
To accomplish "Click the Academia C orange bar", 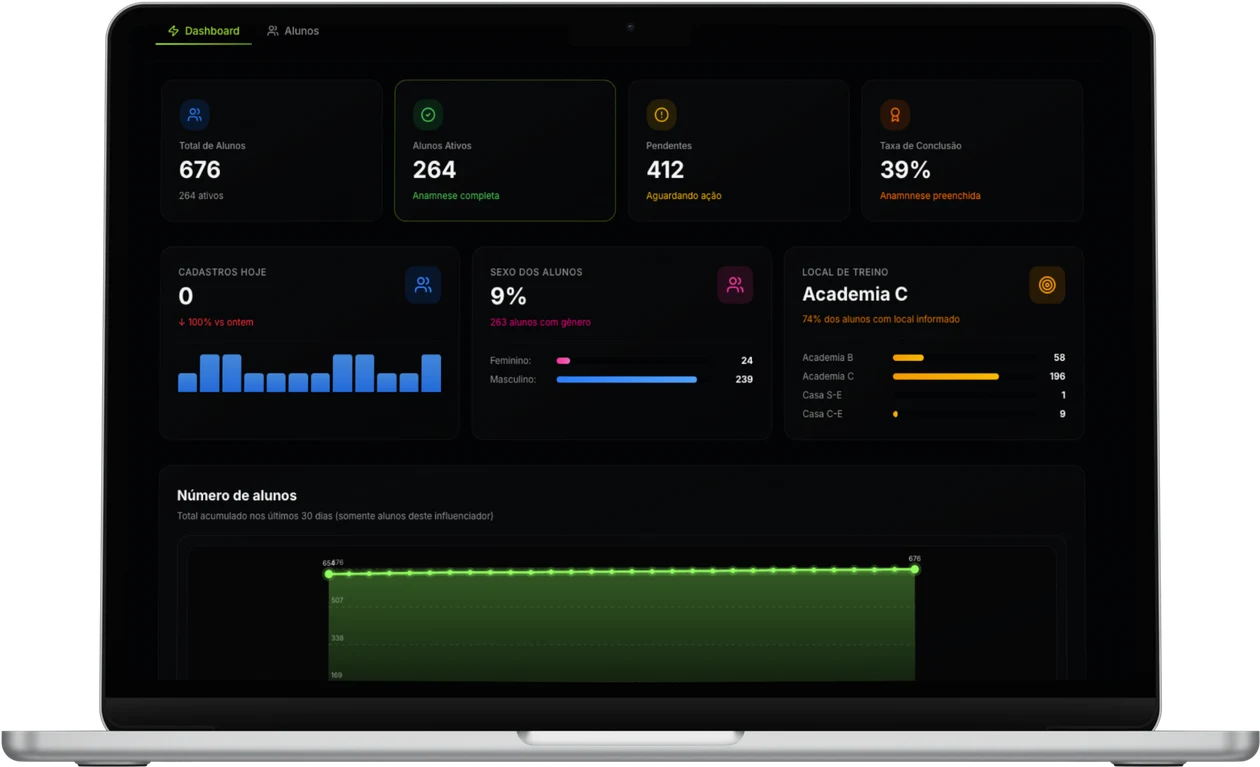I will coord(946,377).
